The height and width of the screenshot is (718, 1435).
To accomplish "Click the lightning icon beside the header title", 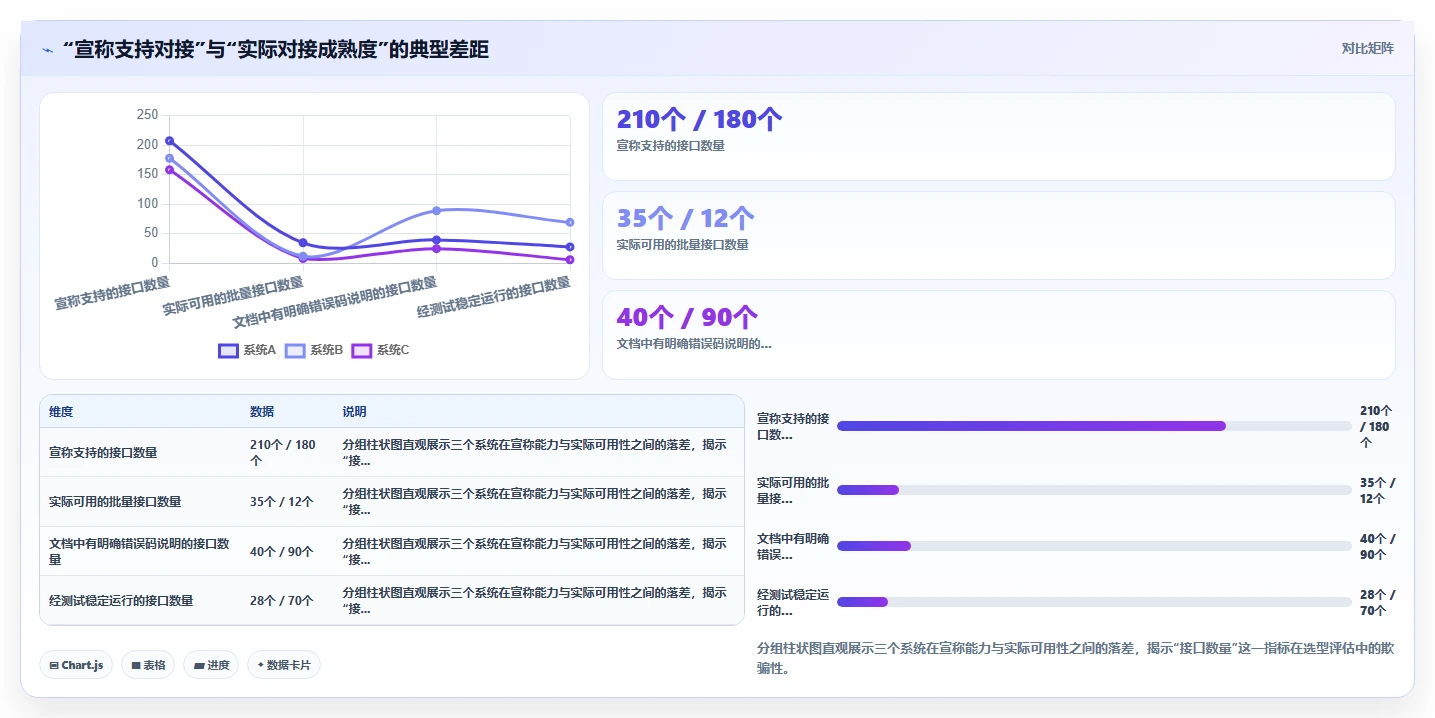I will click(47, 50).
